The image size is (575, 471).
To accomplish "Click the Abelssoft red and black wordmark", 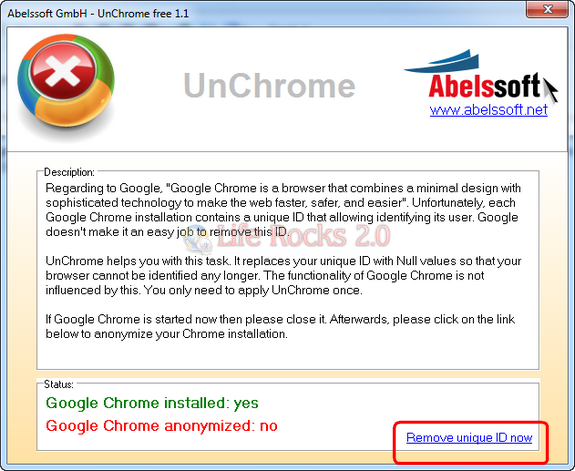I will (x=484, y=86).
